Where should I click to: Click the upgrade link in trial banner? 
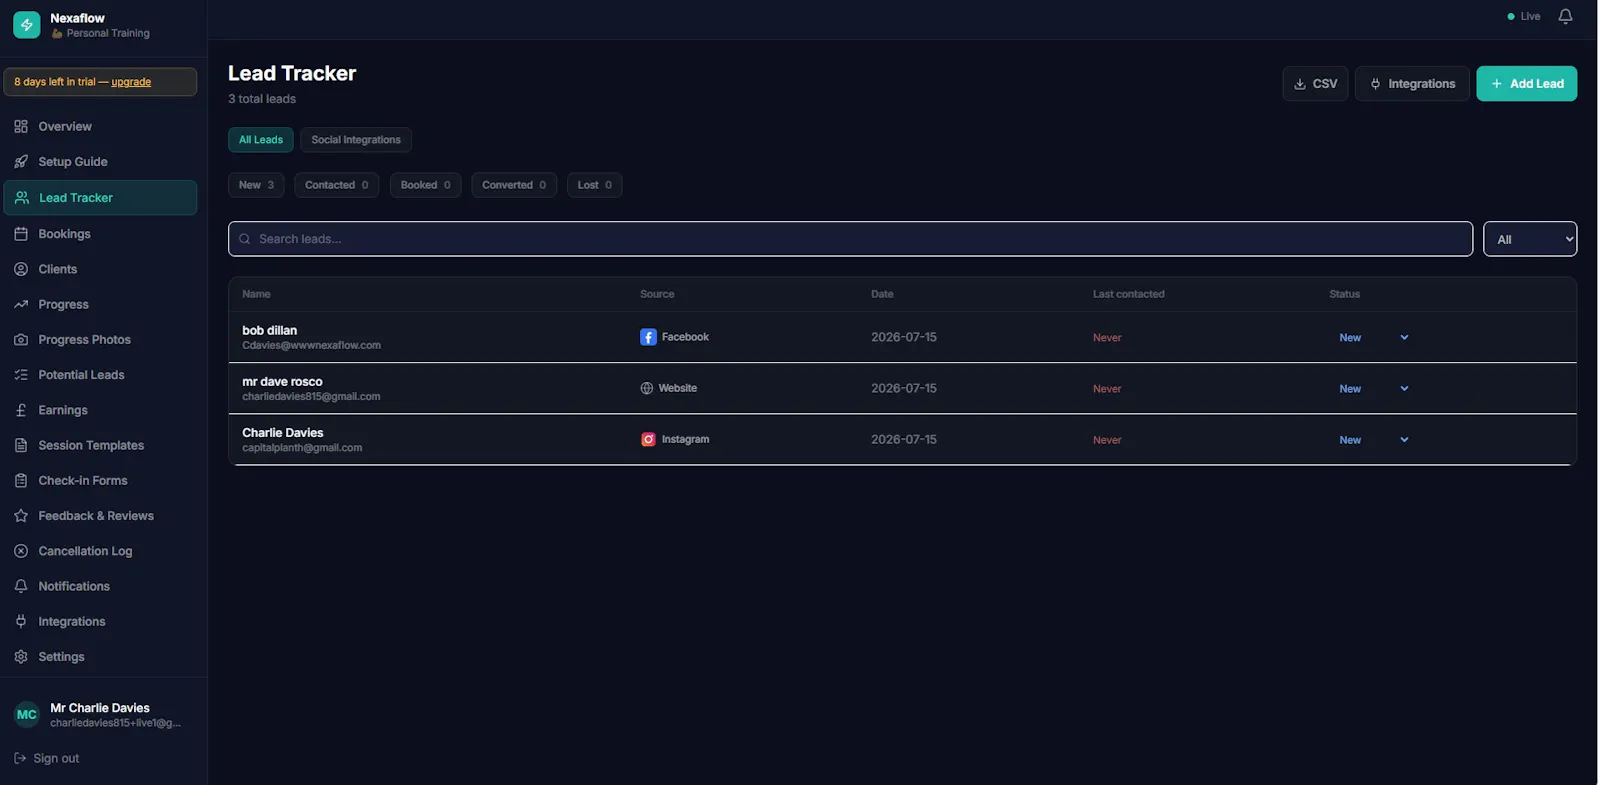tap(131, 82)
